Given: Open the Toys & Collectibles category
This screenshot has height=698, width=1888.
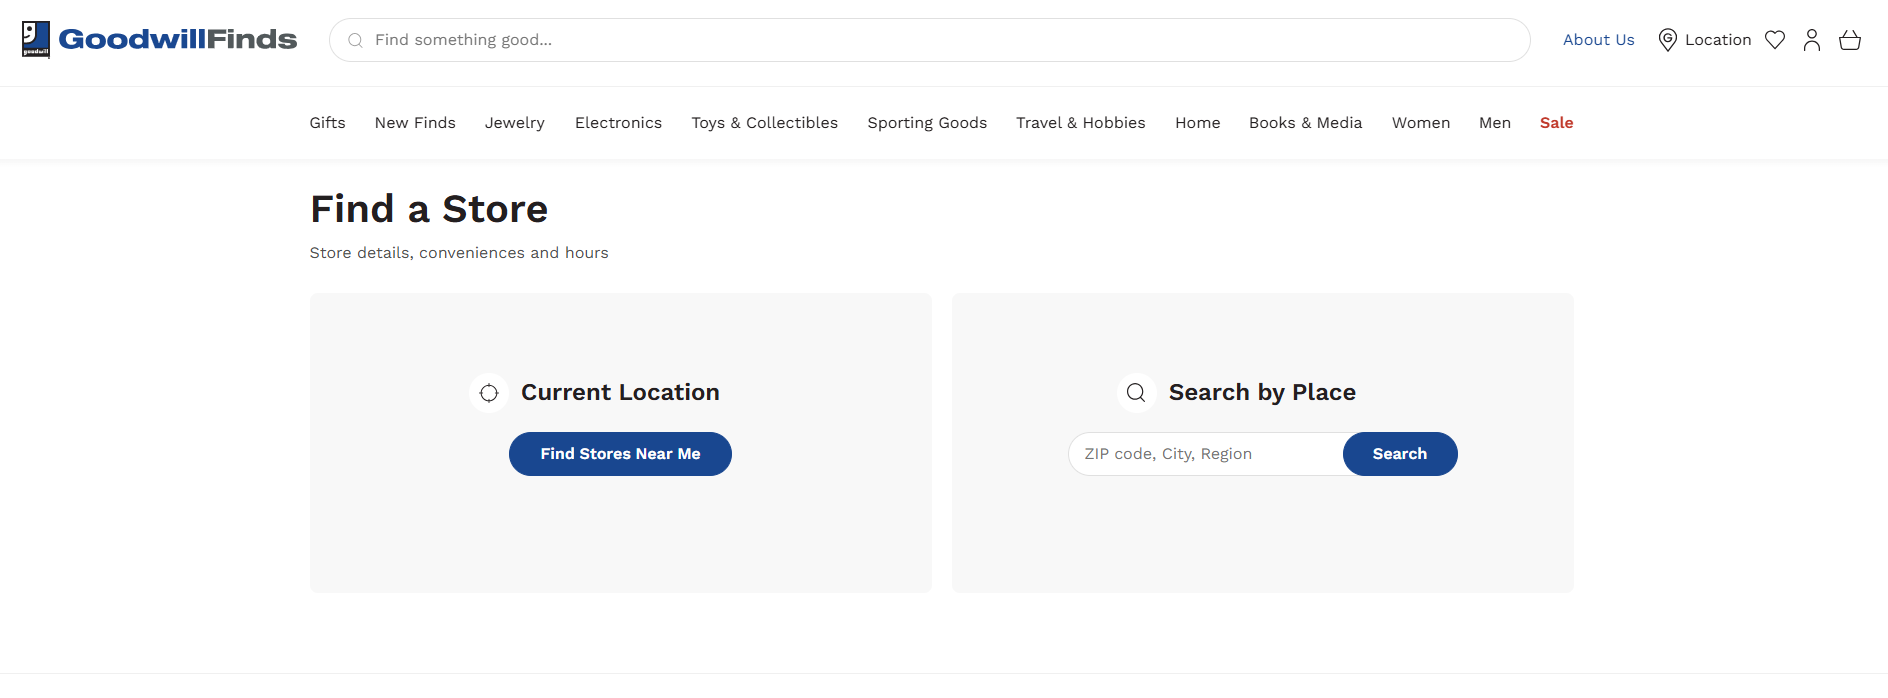Looking at the screenshot, I should click(x=765, y=123).
